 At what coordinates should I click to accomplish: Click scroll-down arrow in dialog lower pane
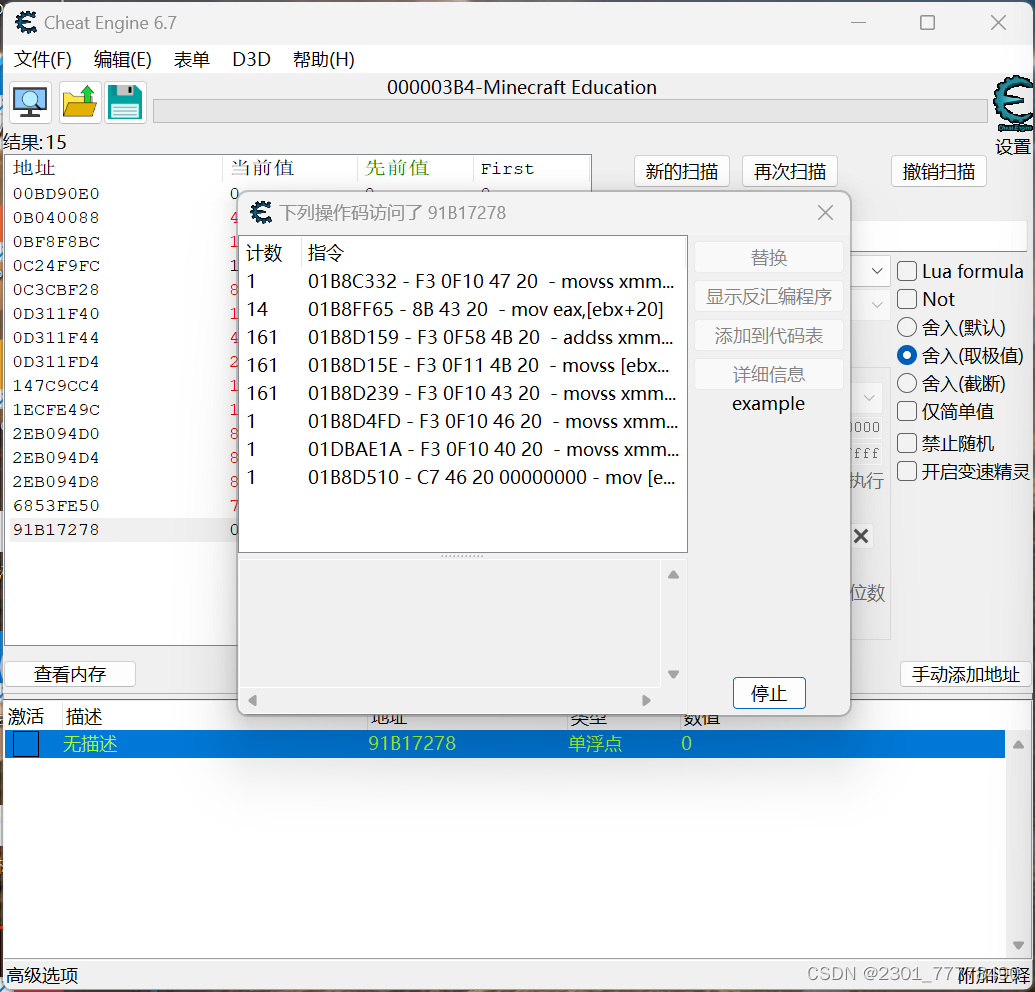[x=673, y=674]
